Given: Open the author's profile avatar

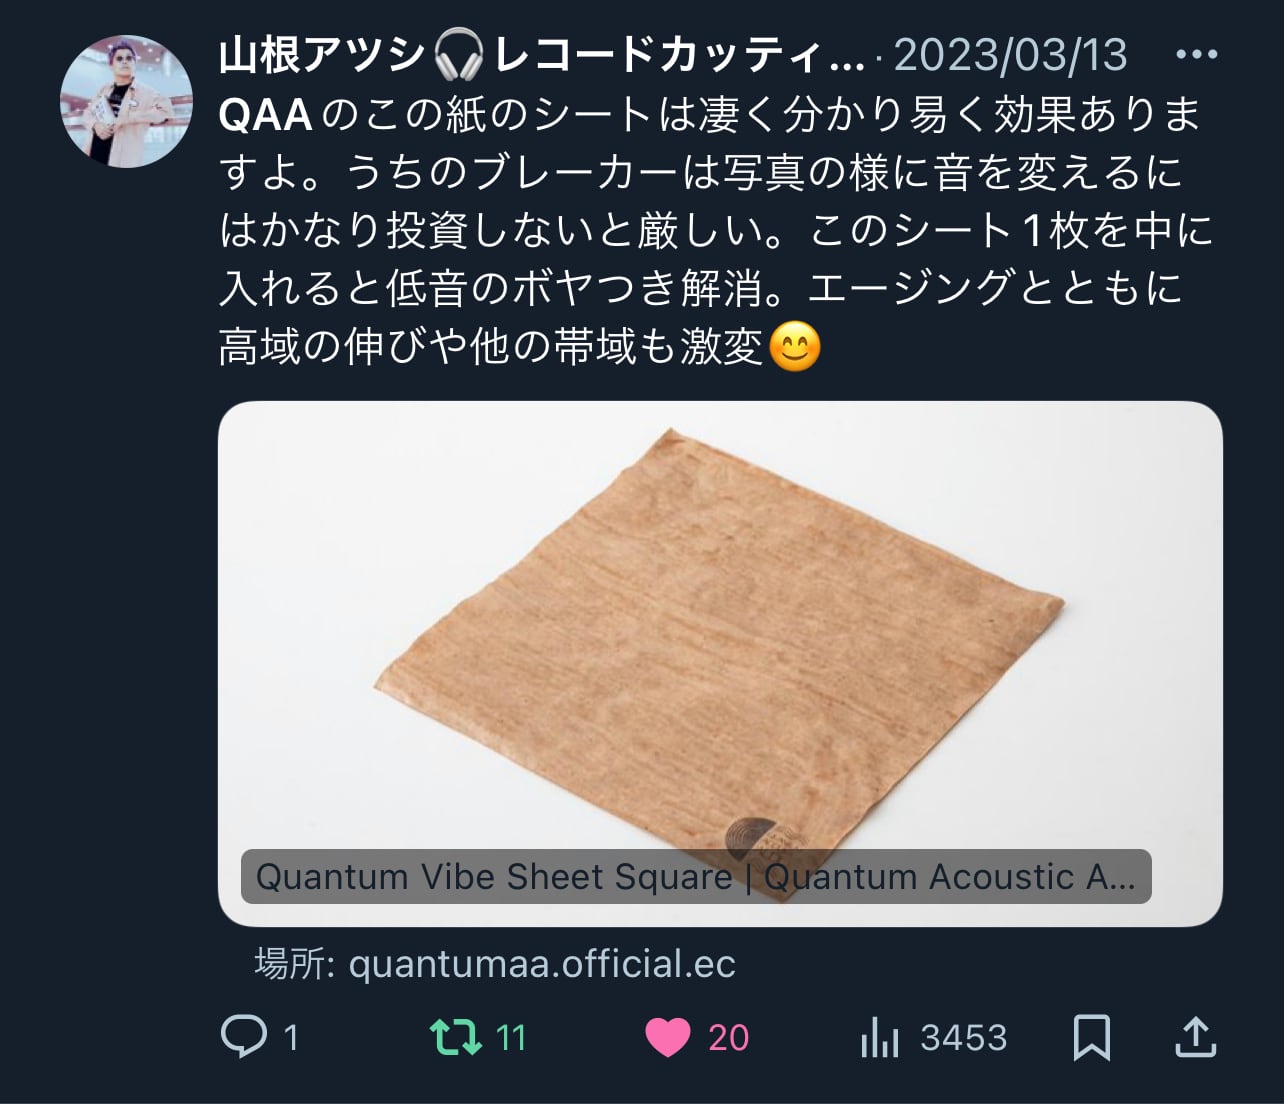Looking at the screenshot, I should click(x=126, y=101).
